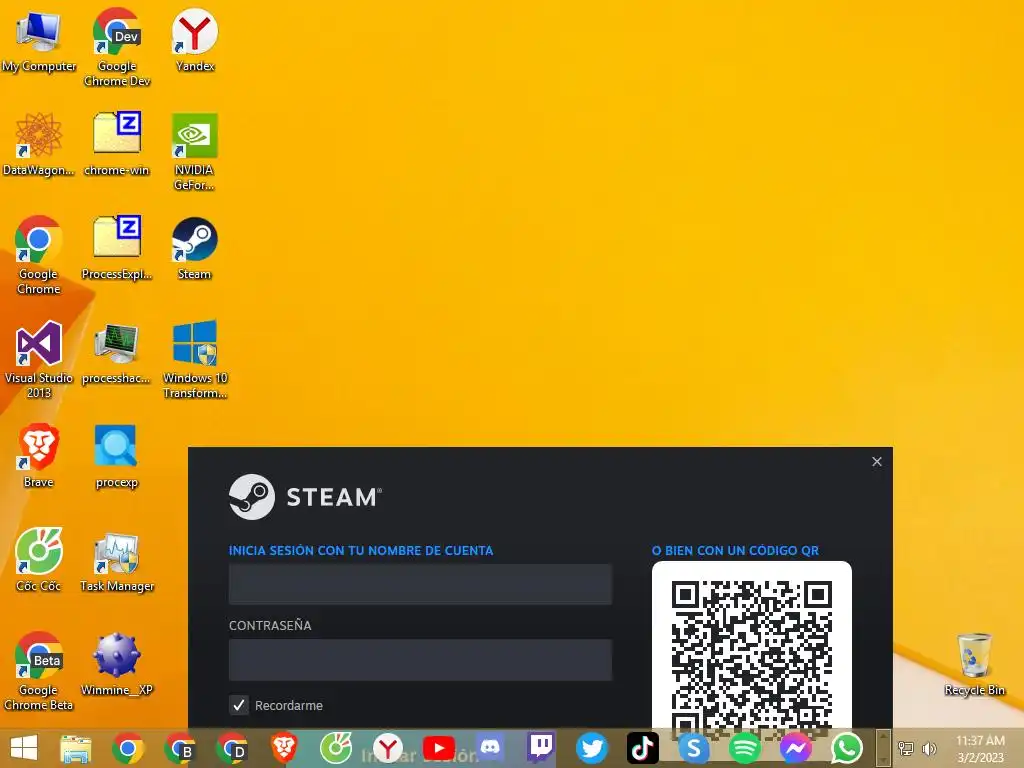Screen dimensions: 1024x768
Task: Launch Yandex from the taskbar
Action: tap(387, 748)
